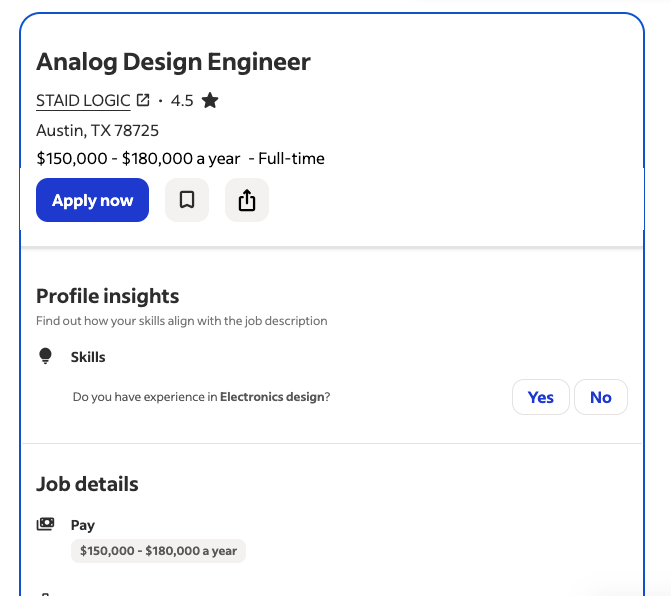Click the Full-time job type text

click(x=291, y=158)
